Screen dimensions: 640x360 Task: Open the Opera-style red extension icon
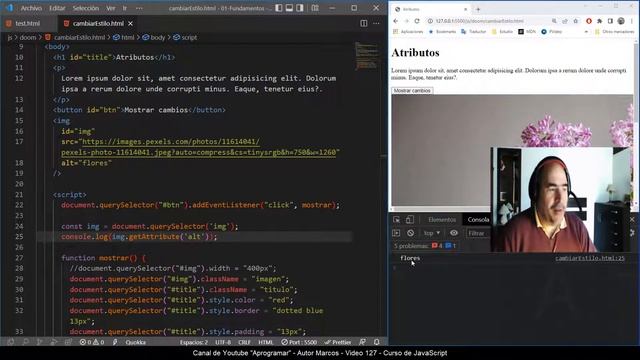click(x=589, y=21)
